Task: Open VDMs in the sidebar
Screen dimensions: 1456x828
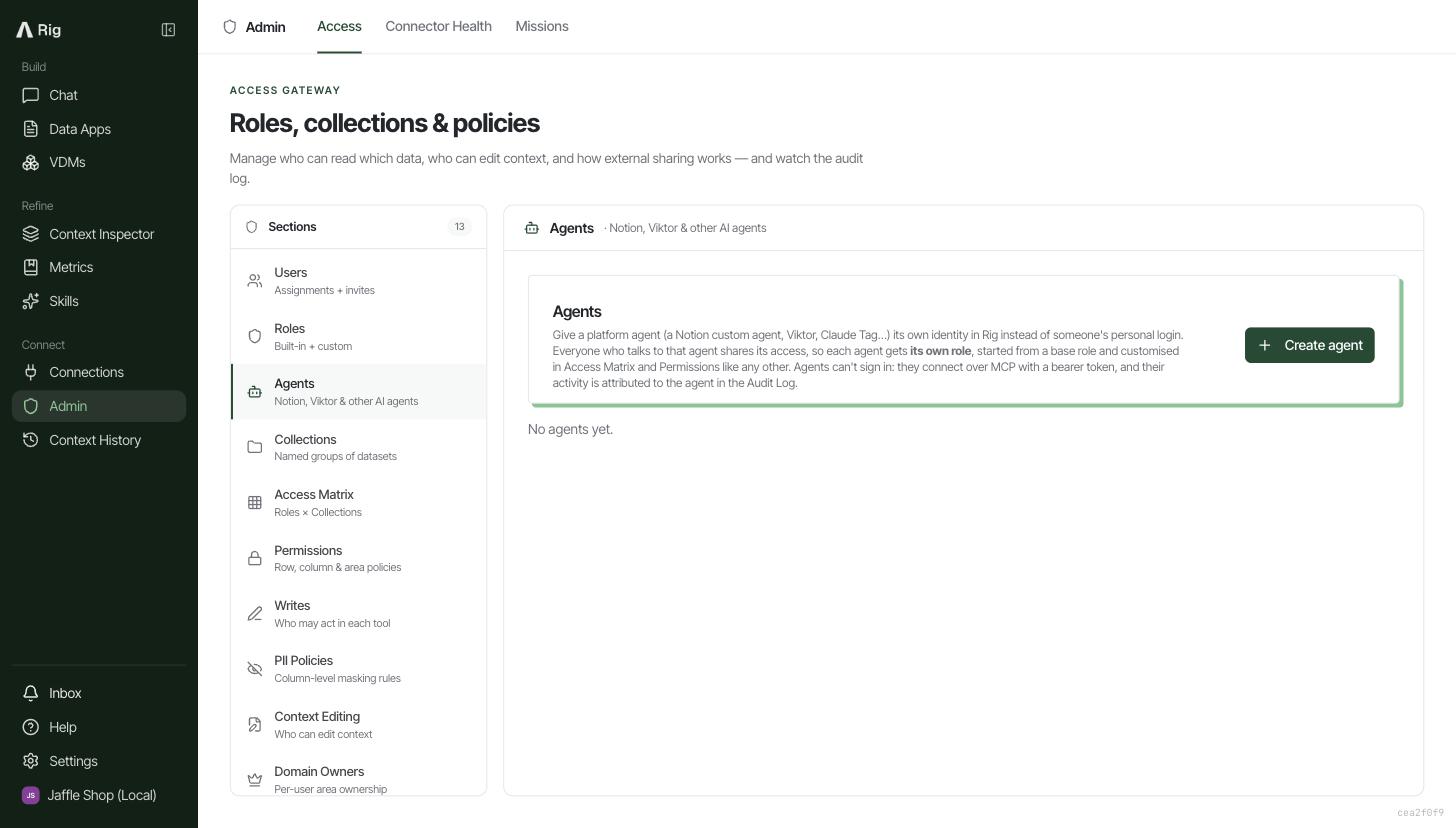Action: pyautogui.click(x=99, y=162)
